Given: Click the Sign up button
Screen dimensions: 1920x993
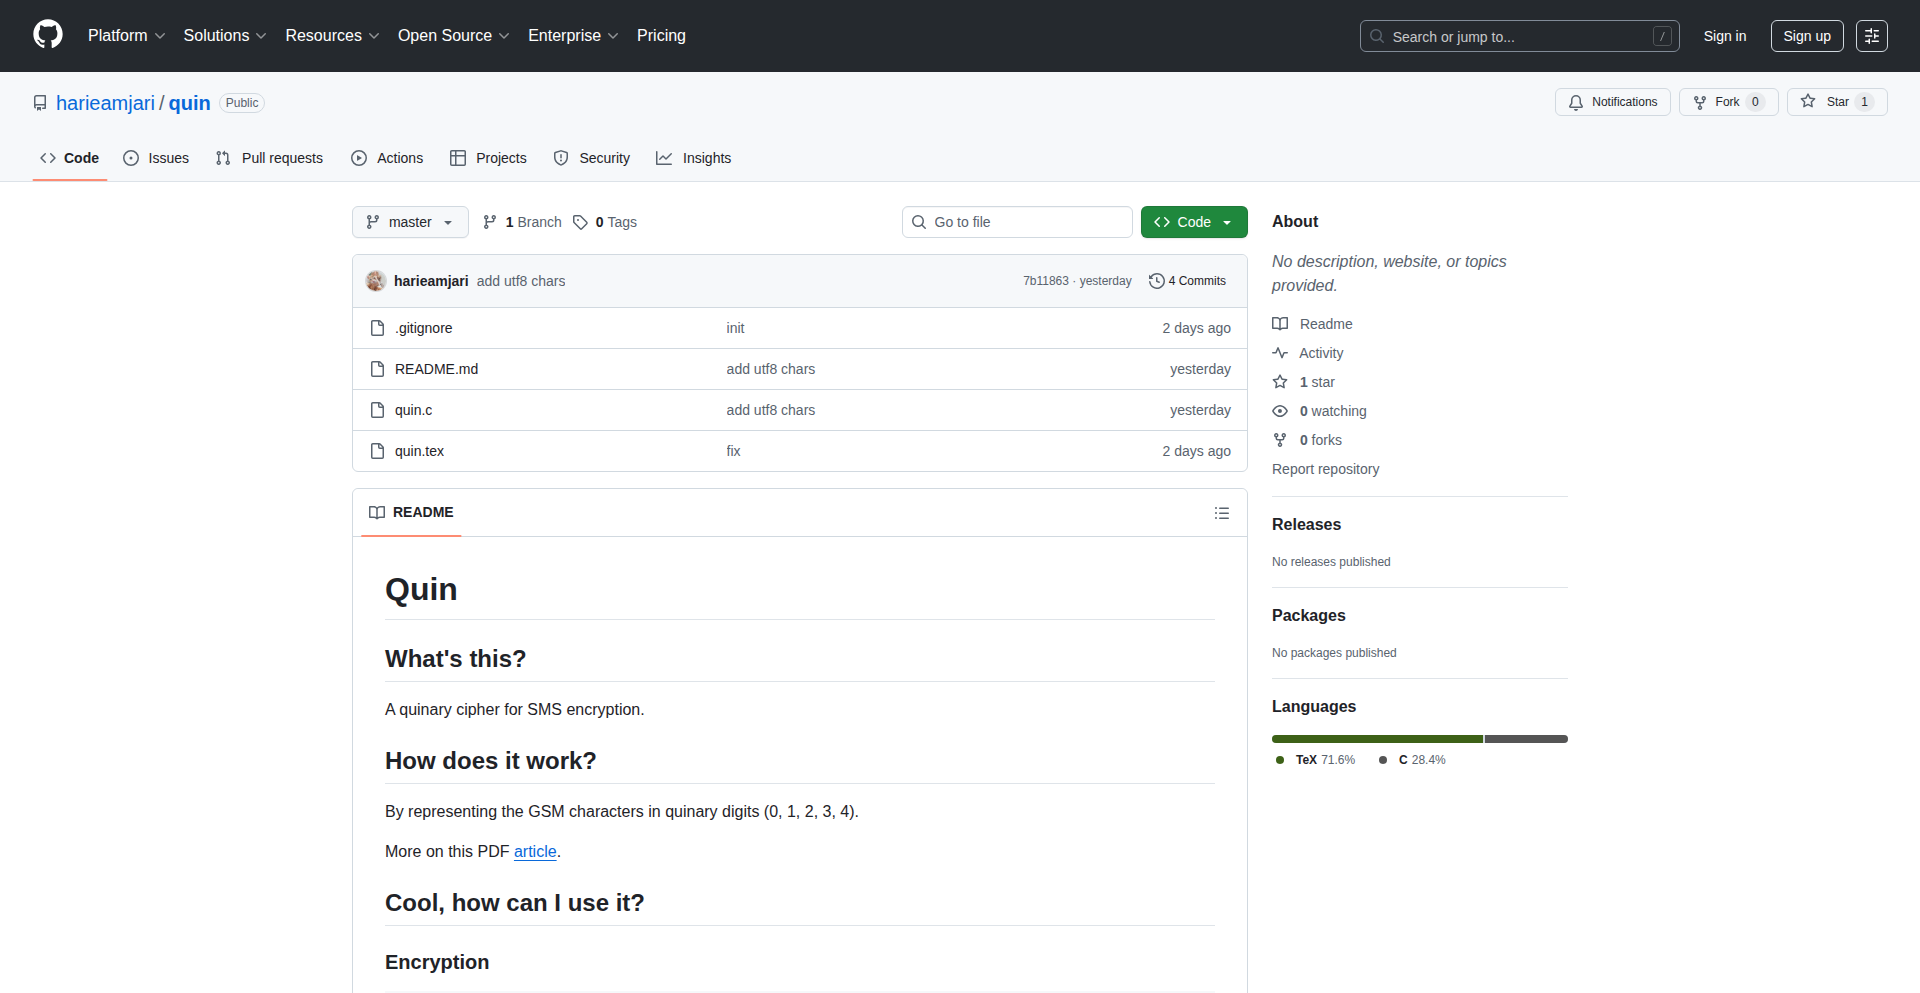Looking at the screenshot, I should pyautogui.click(x=1806, y=36).
